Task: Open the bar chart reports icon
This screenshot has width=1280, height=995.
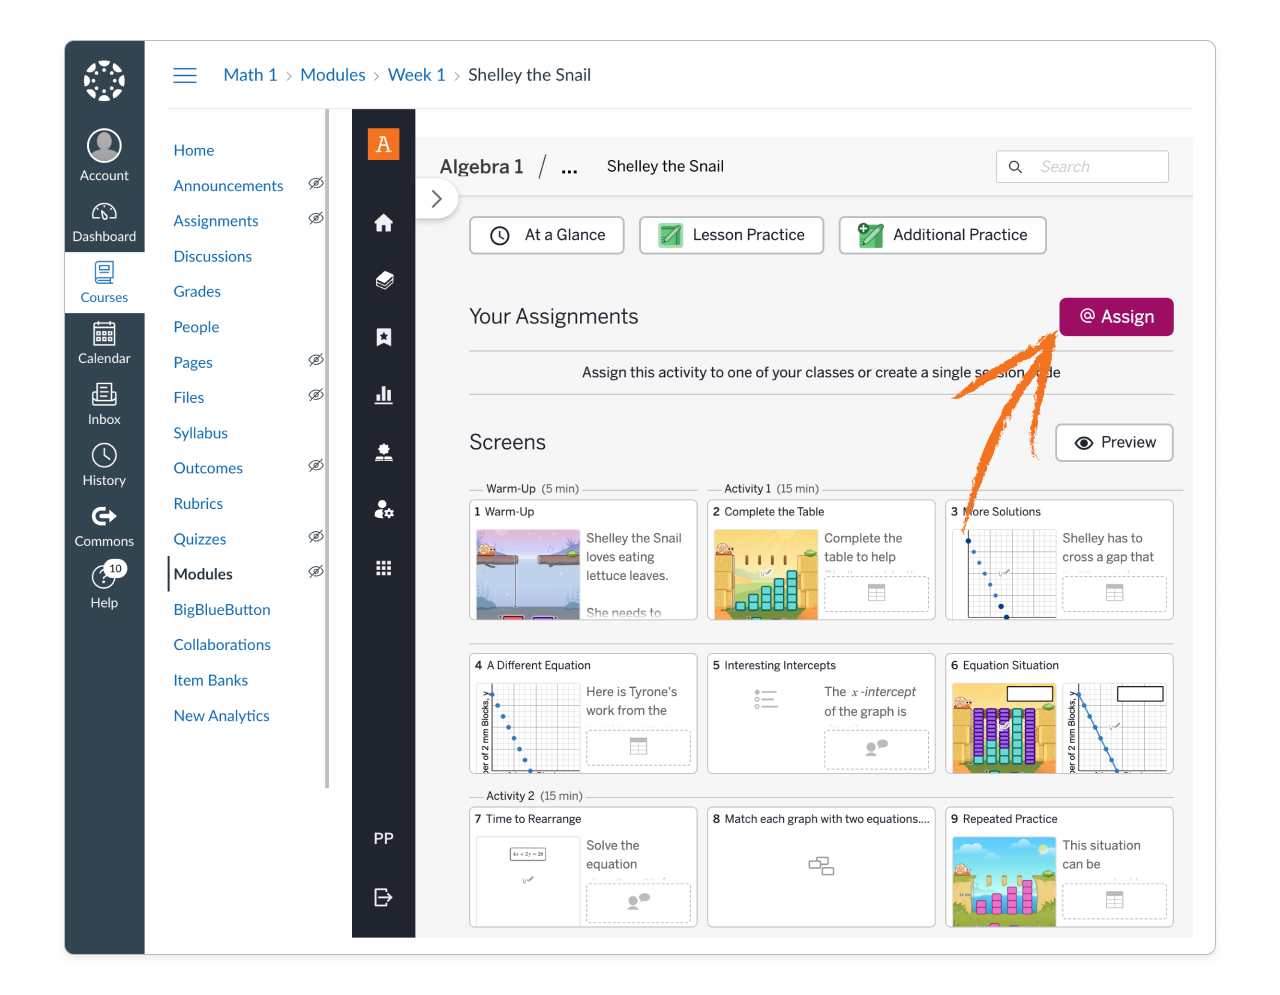Action: tap(383, 394)
